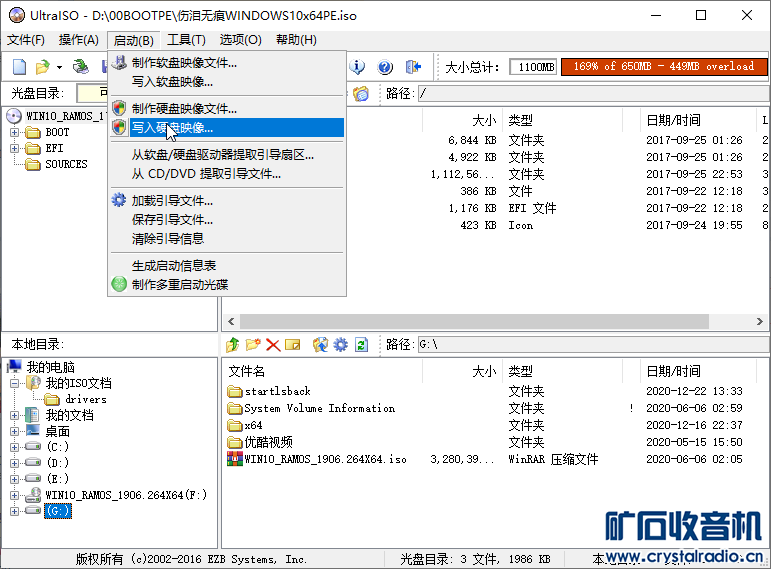This screenshot has width=771, height=569.
Task: Expand the BOOT folder in disc tree
Action: tap(14, 132)
